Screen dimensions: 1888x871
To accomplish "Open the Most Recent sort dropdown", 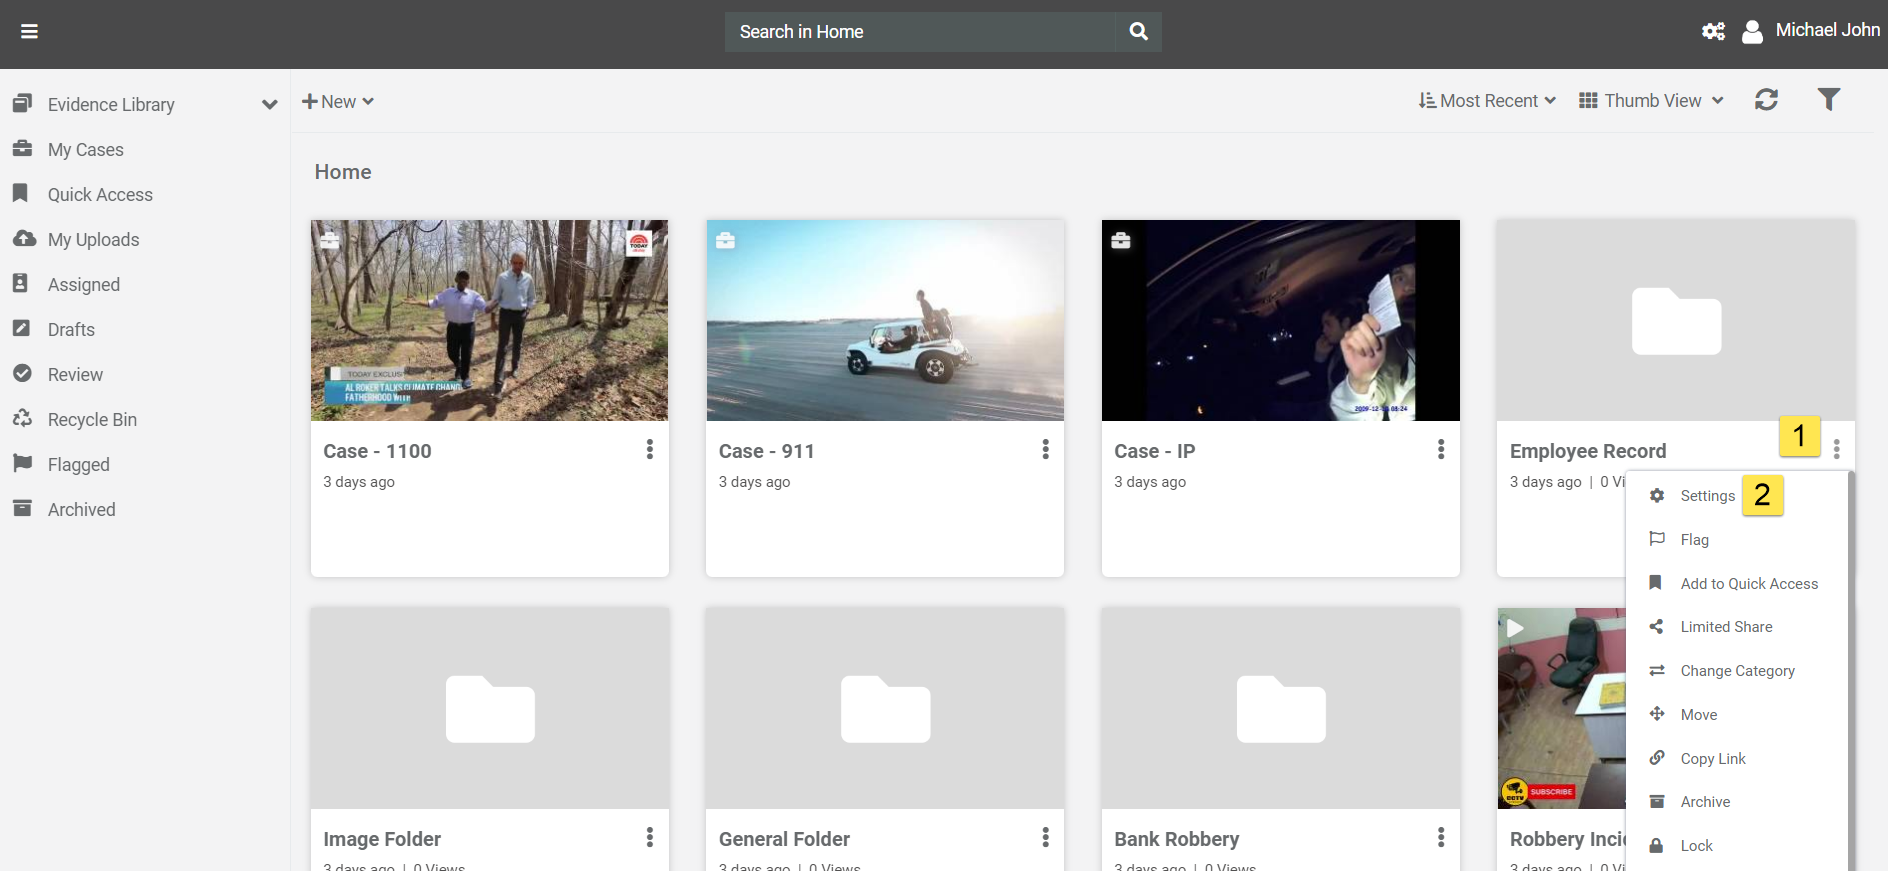I will [x=1487, y=101].
